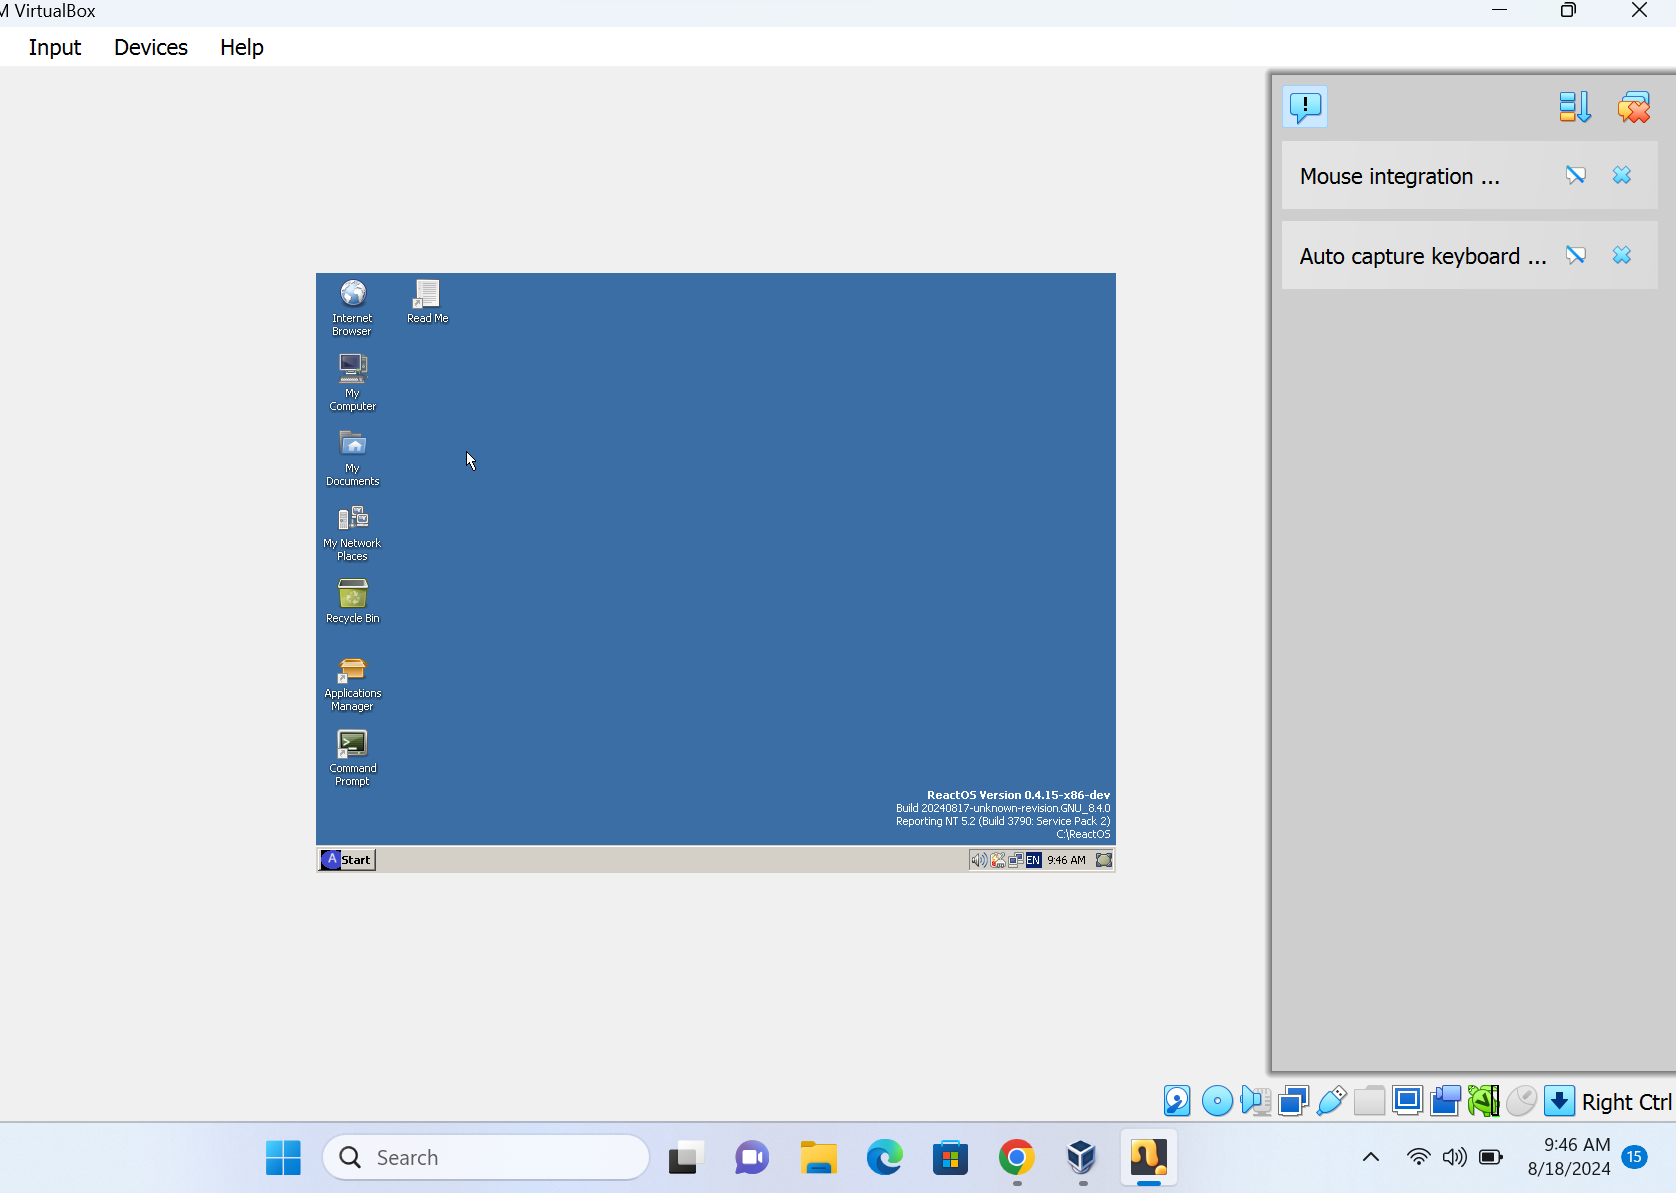Delete all notification messages in the side panel
Screen dimensions: 1676x1193
tap(1634, 107)
